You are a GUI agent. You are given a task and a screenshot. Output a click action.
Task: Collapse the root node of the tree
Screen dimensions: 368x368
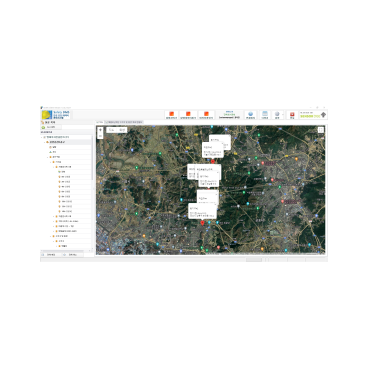(42, 137)
